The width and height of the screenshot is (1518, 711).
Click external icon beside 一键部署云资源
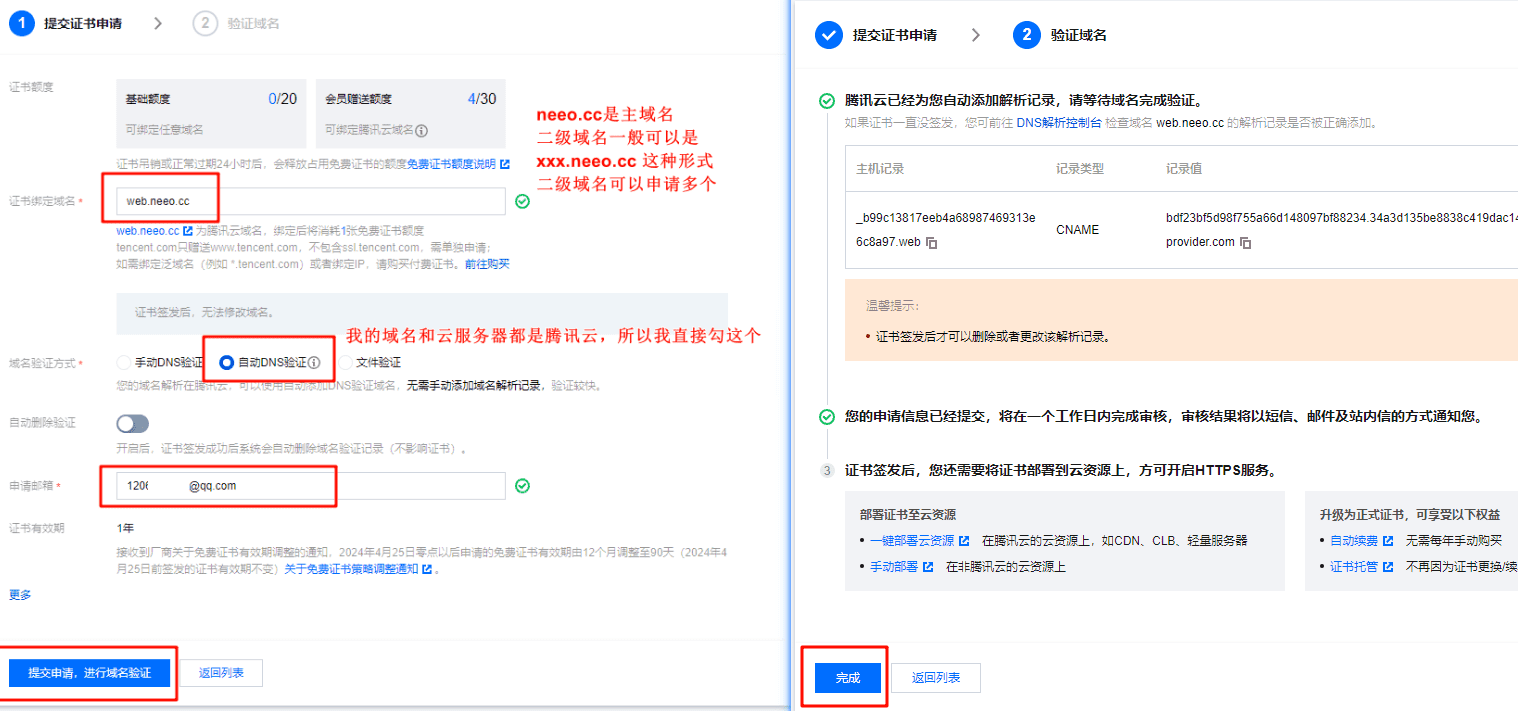click(x=964, y=541)
